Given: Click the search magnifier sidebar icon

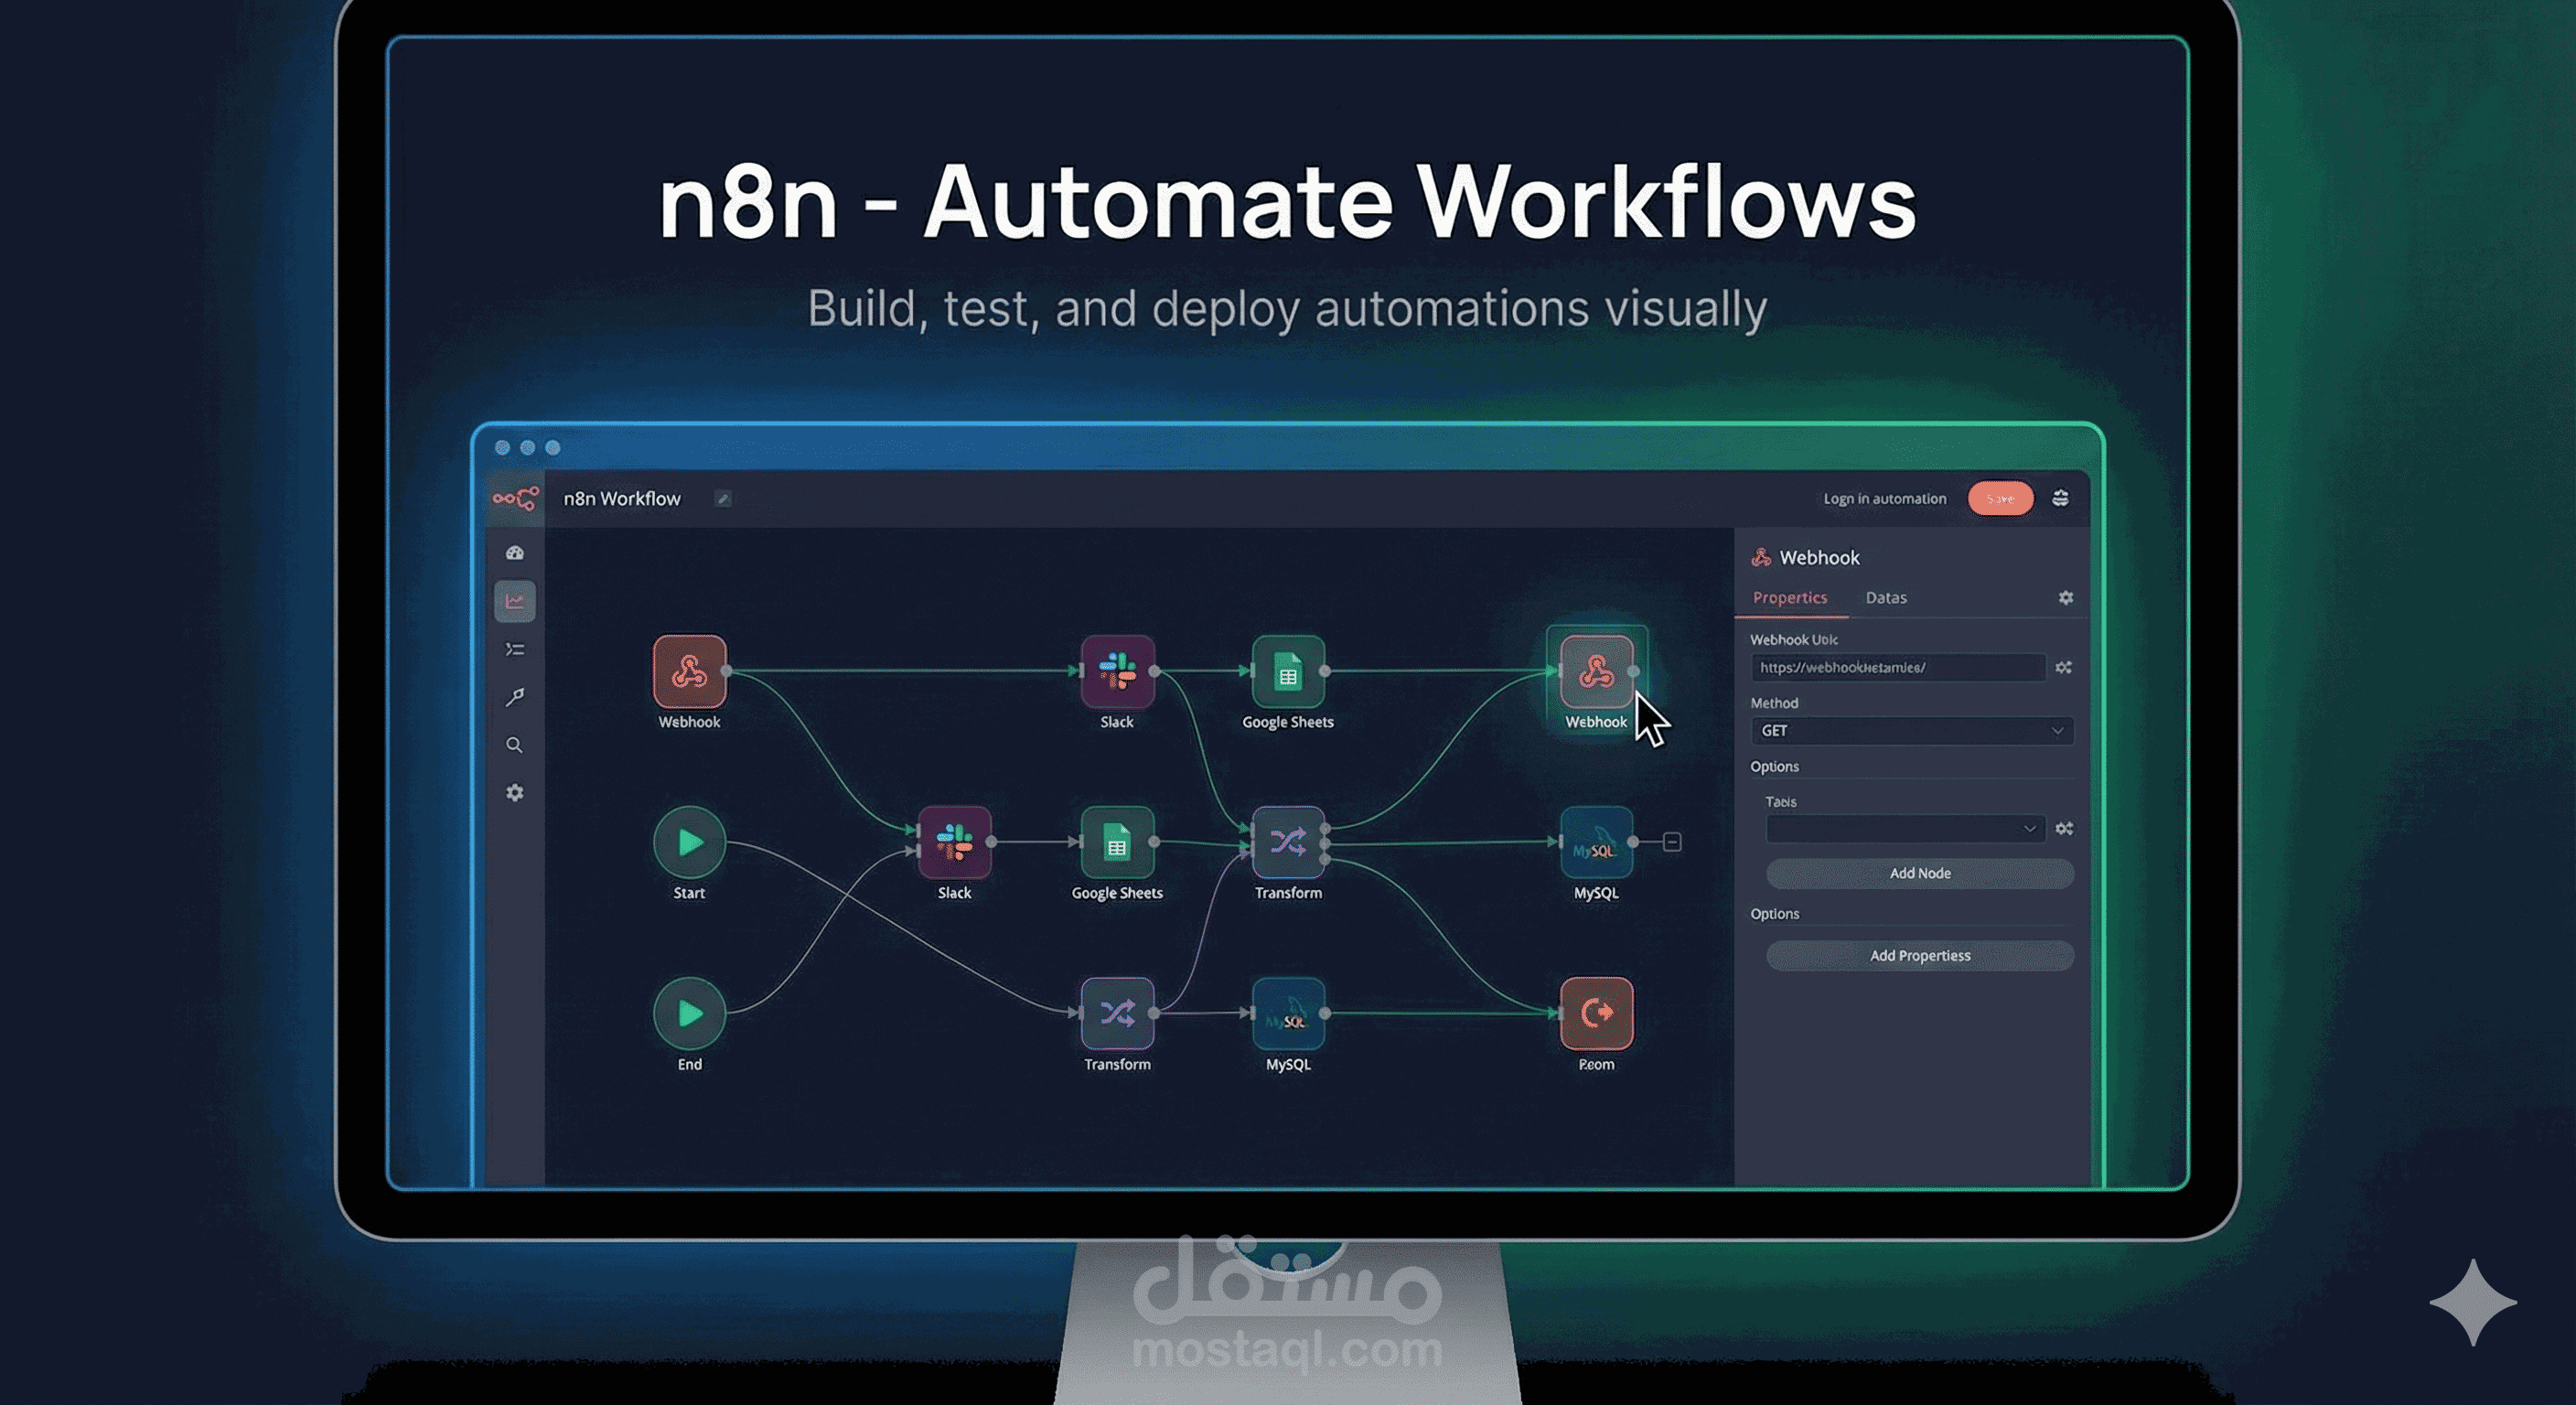Looking at the screenshot, I should (x=515, y=745).
